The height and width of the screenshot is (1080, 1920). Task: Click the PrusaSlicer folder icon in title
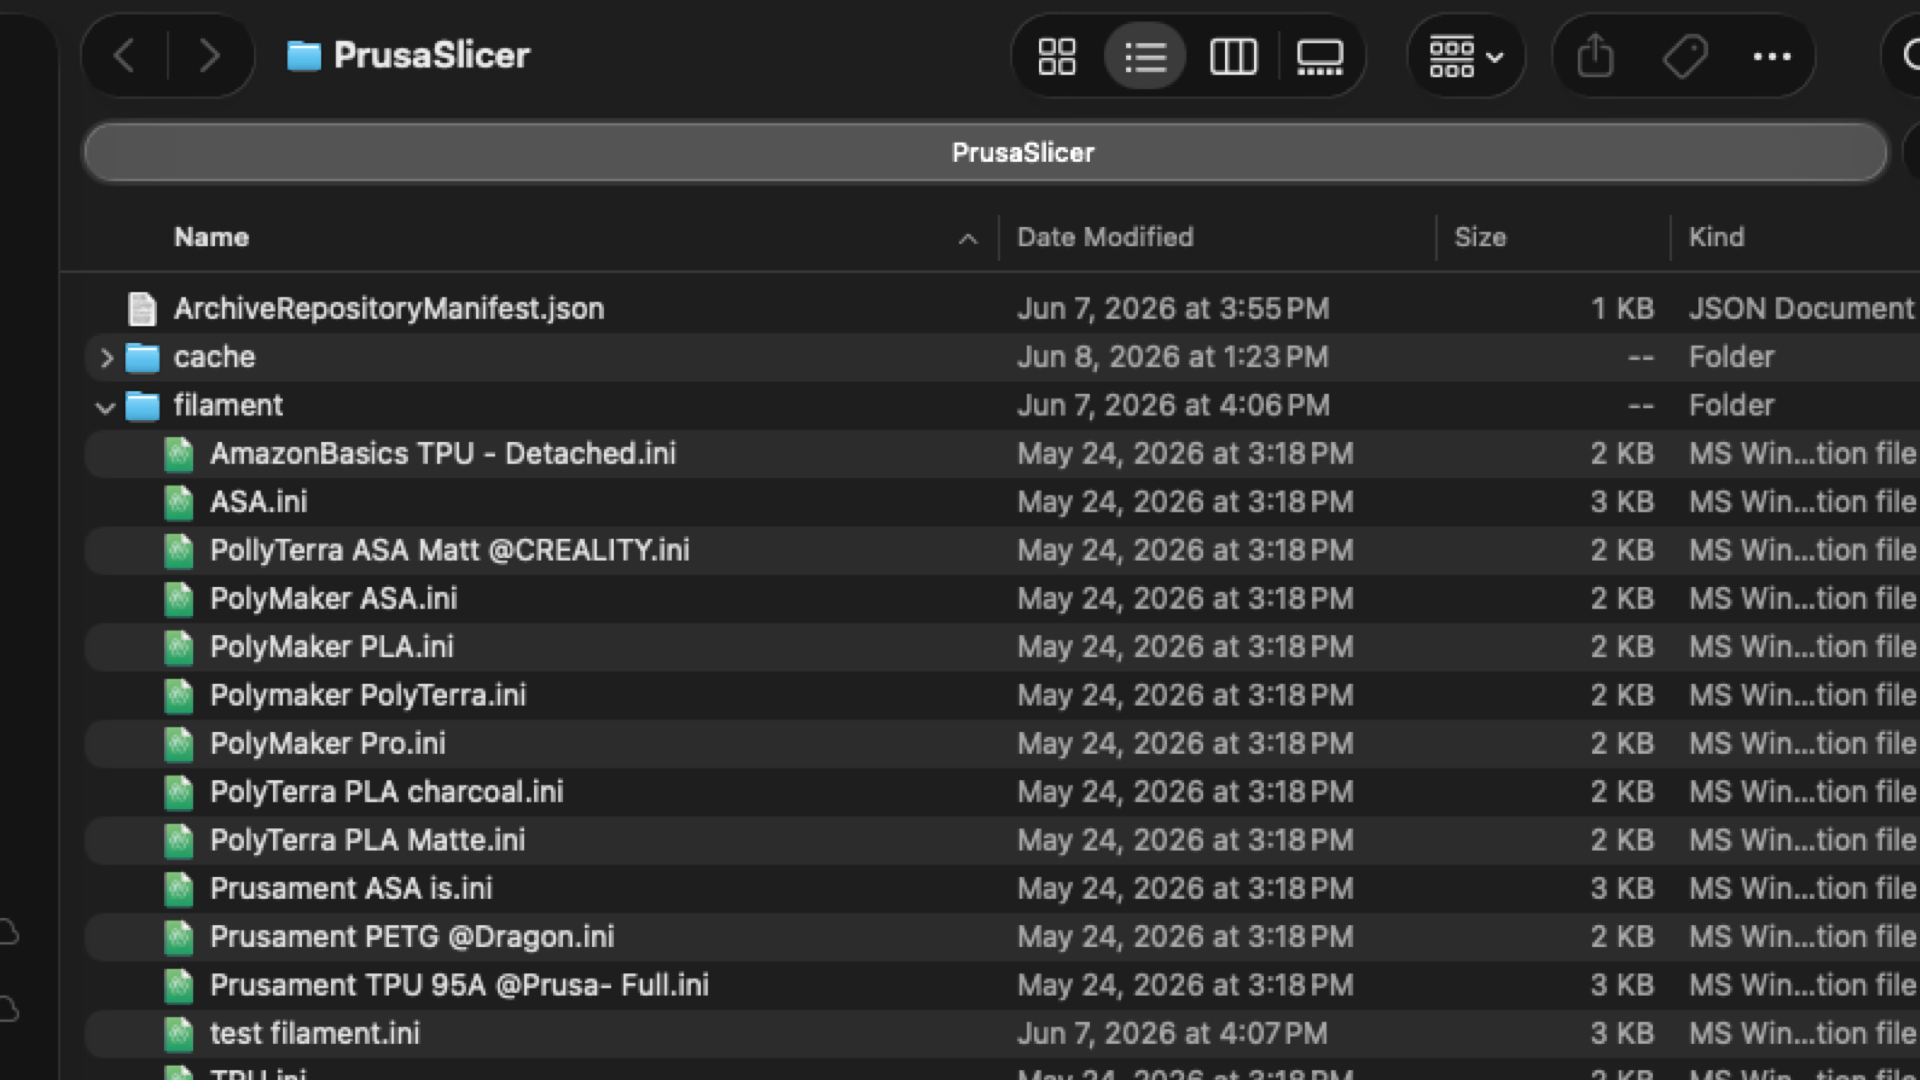click(x=304, y=56)
